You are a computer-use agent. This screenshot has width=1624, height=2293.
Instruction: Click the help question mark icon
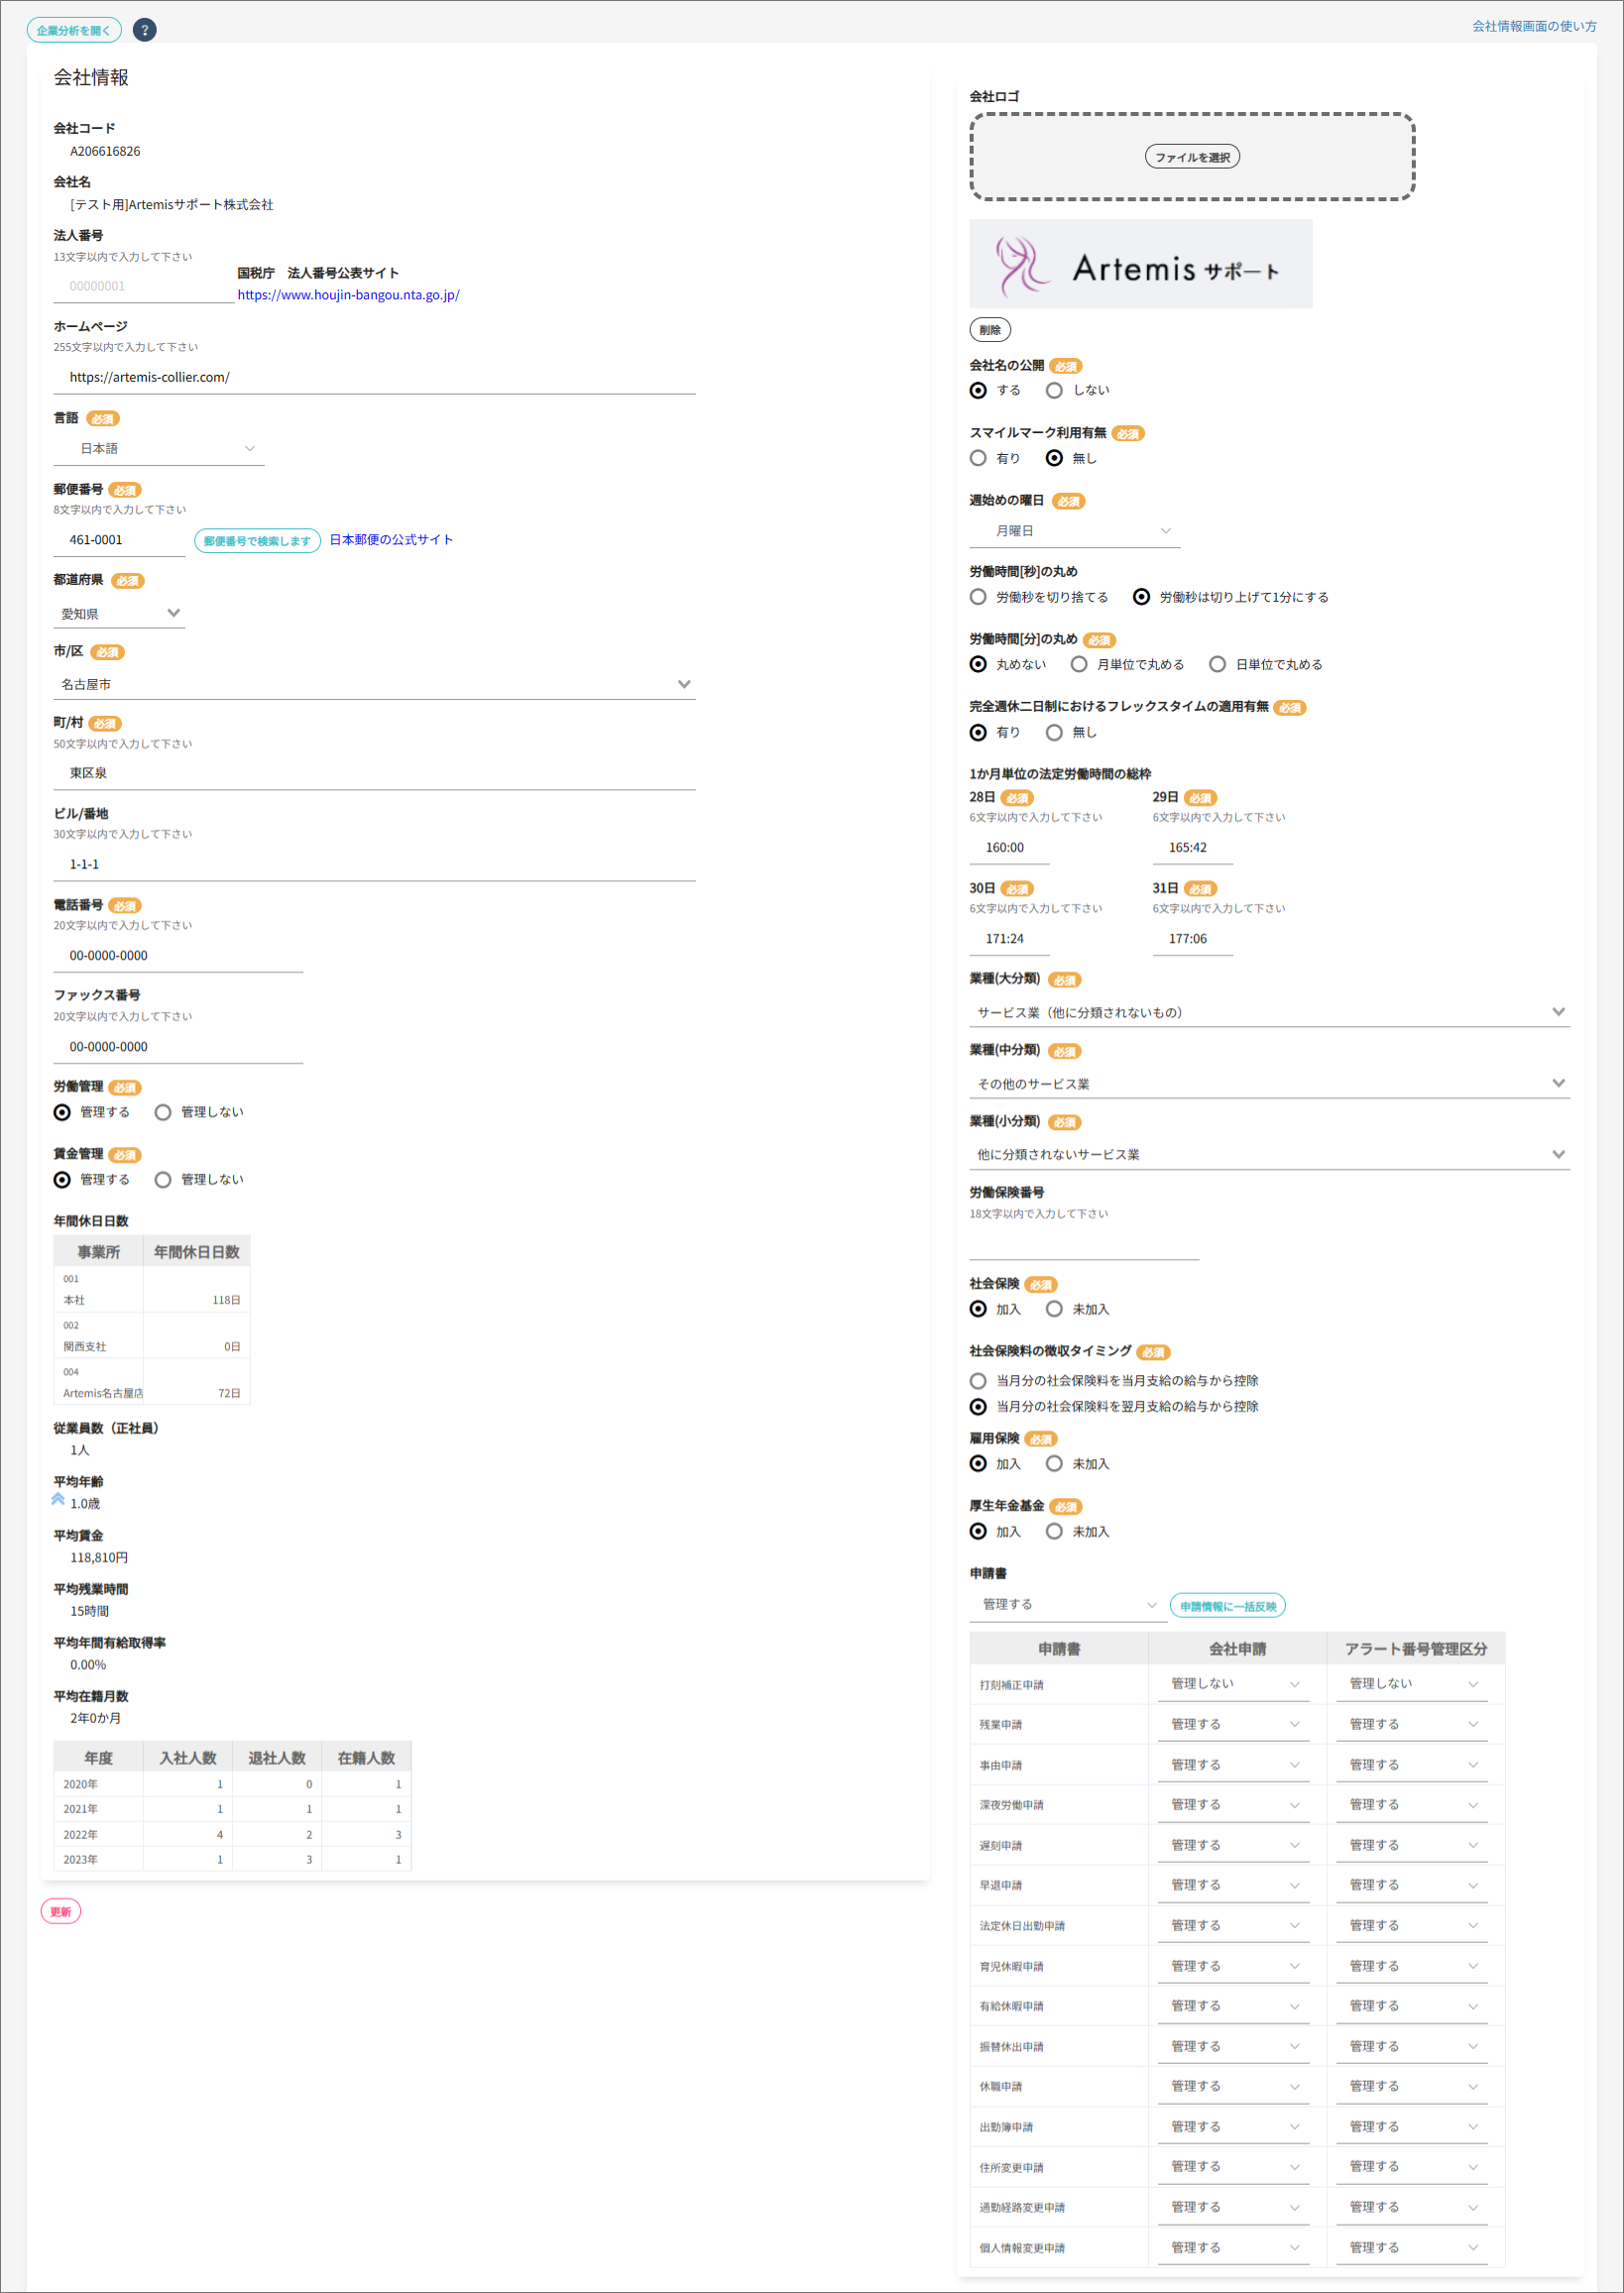(x=144, y=30)
